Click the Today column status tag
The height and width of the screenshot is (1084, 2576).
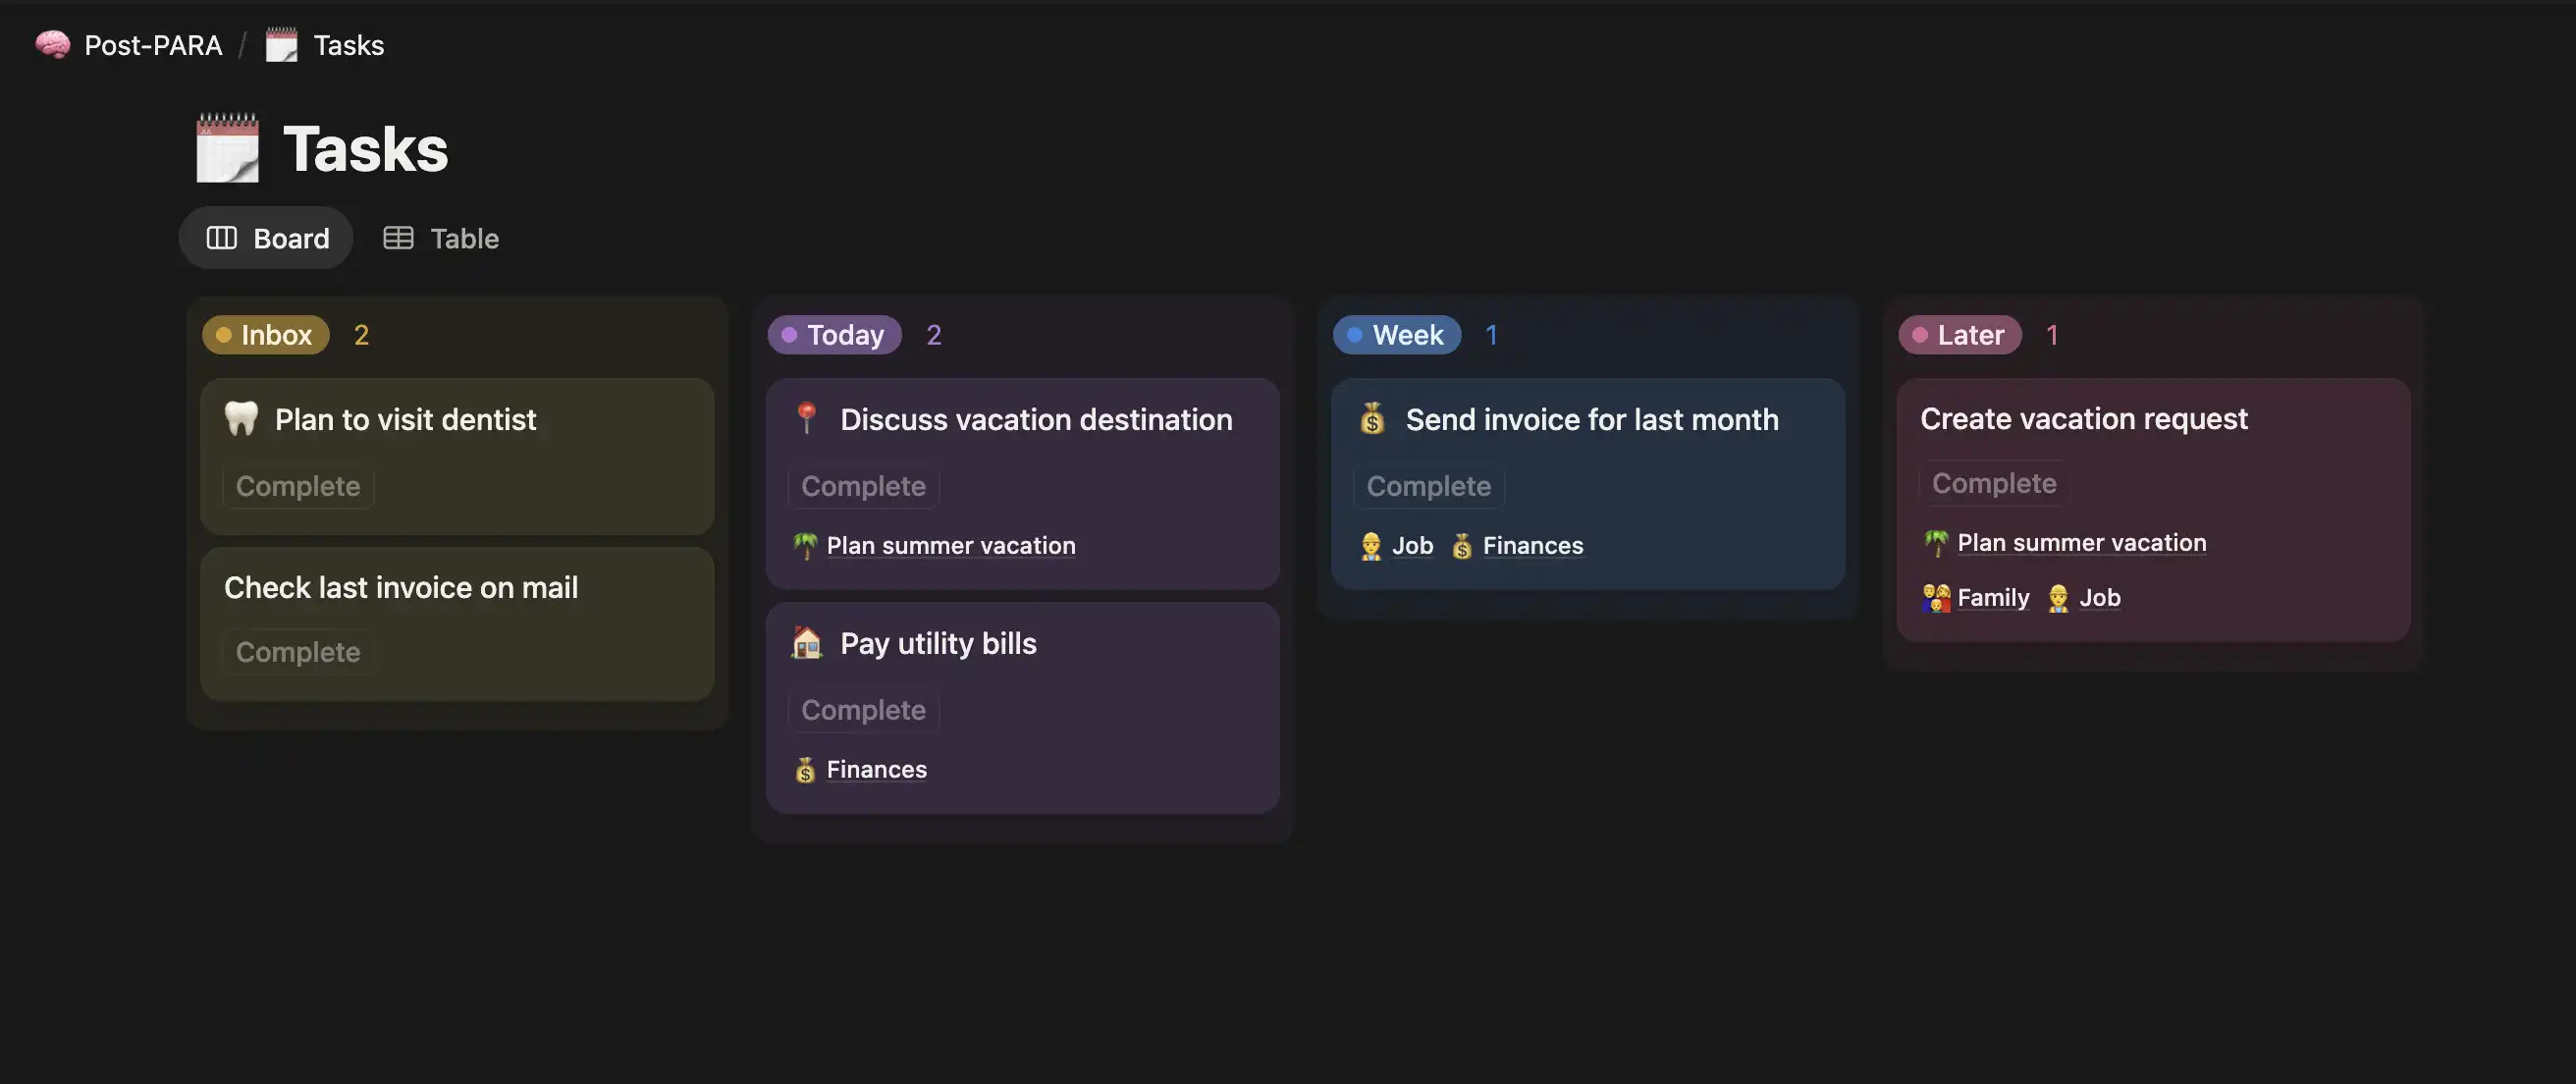834,335
